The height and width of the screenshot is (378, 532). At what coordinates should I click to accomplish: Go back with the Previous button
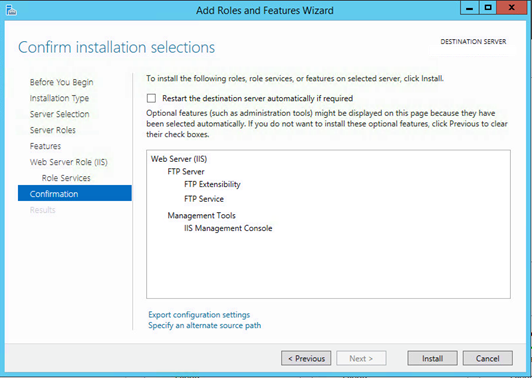pyautogui.click(x=306, y=358)
